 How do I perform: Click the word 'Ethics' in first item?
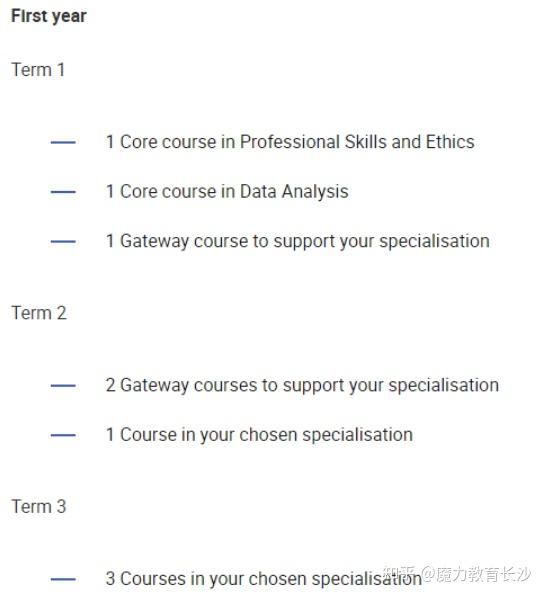[450, 142]
